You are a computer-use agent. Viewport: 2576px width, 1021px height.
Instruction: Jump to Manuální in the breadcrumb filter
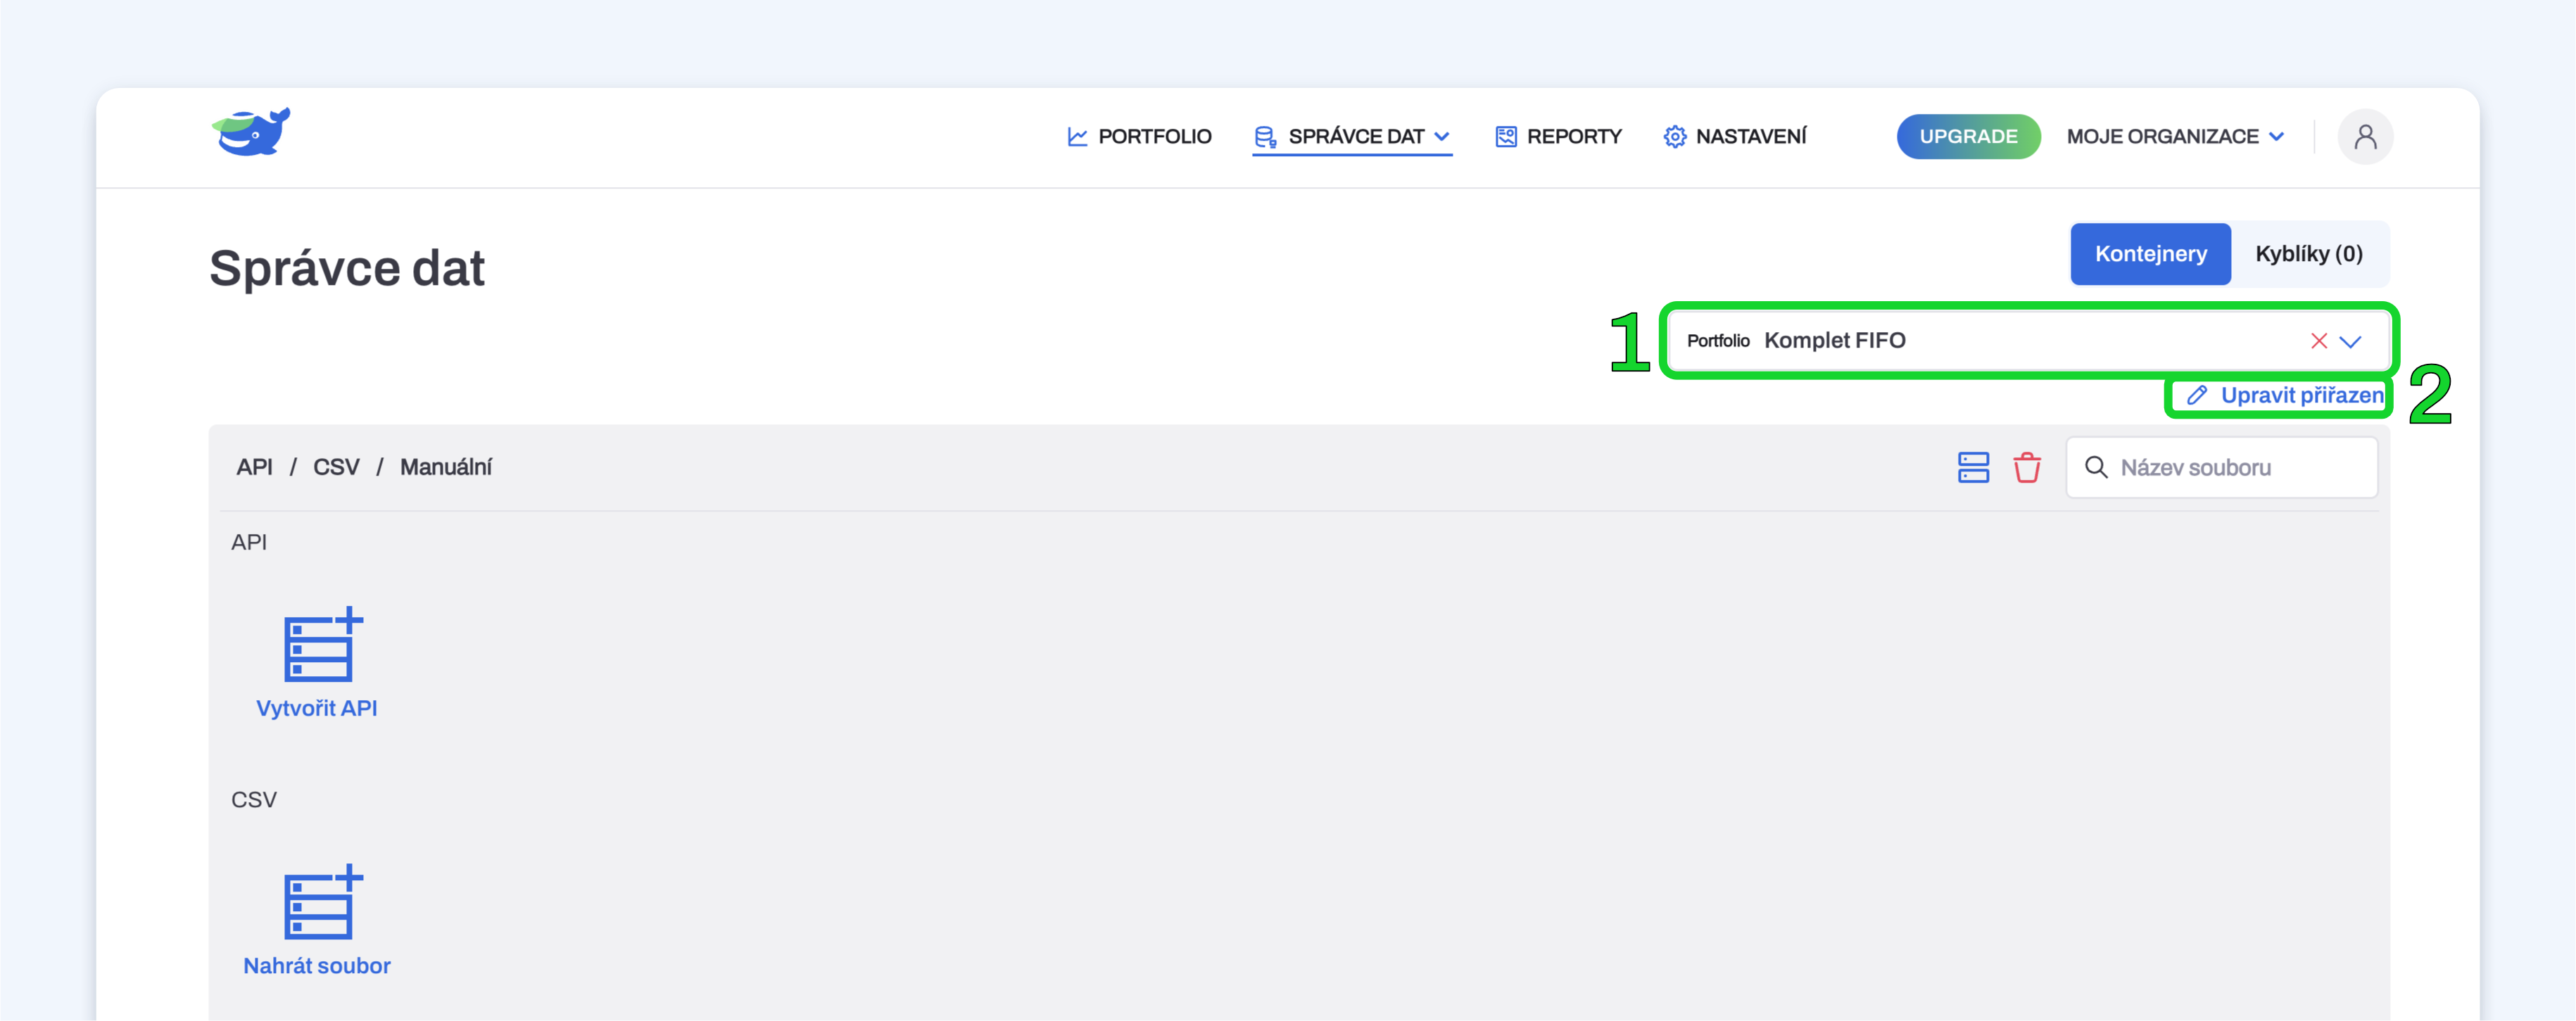pos(446,467)
